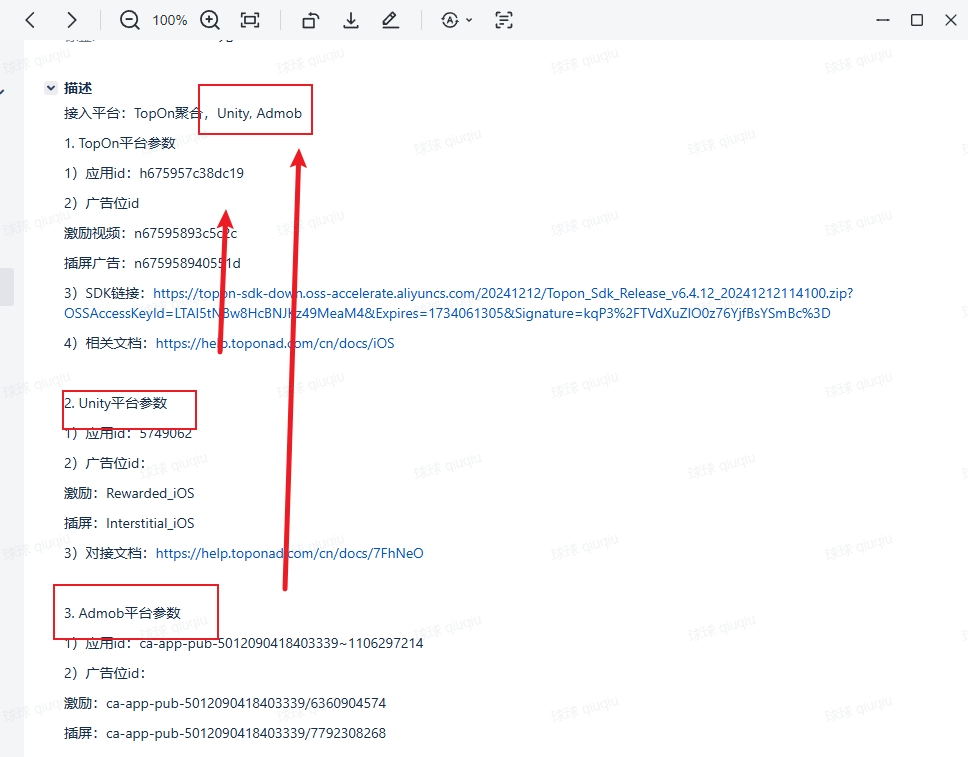This screenshot has width=968, height=757.
Task: Close the image viewer window
Action: (951, 20)
